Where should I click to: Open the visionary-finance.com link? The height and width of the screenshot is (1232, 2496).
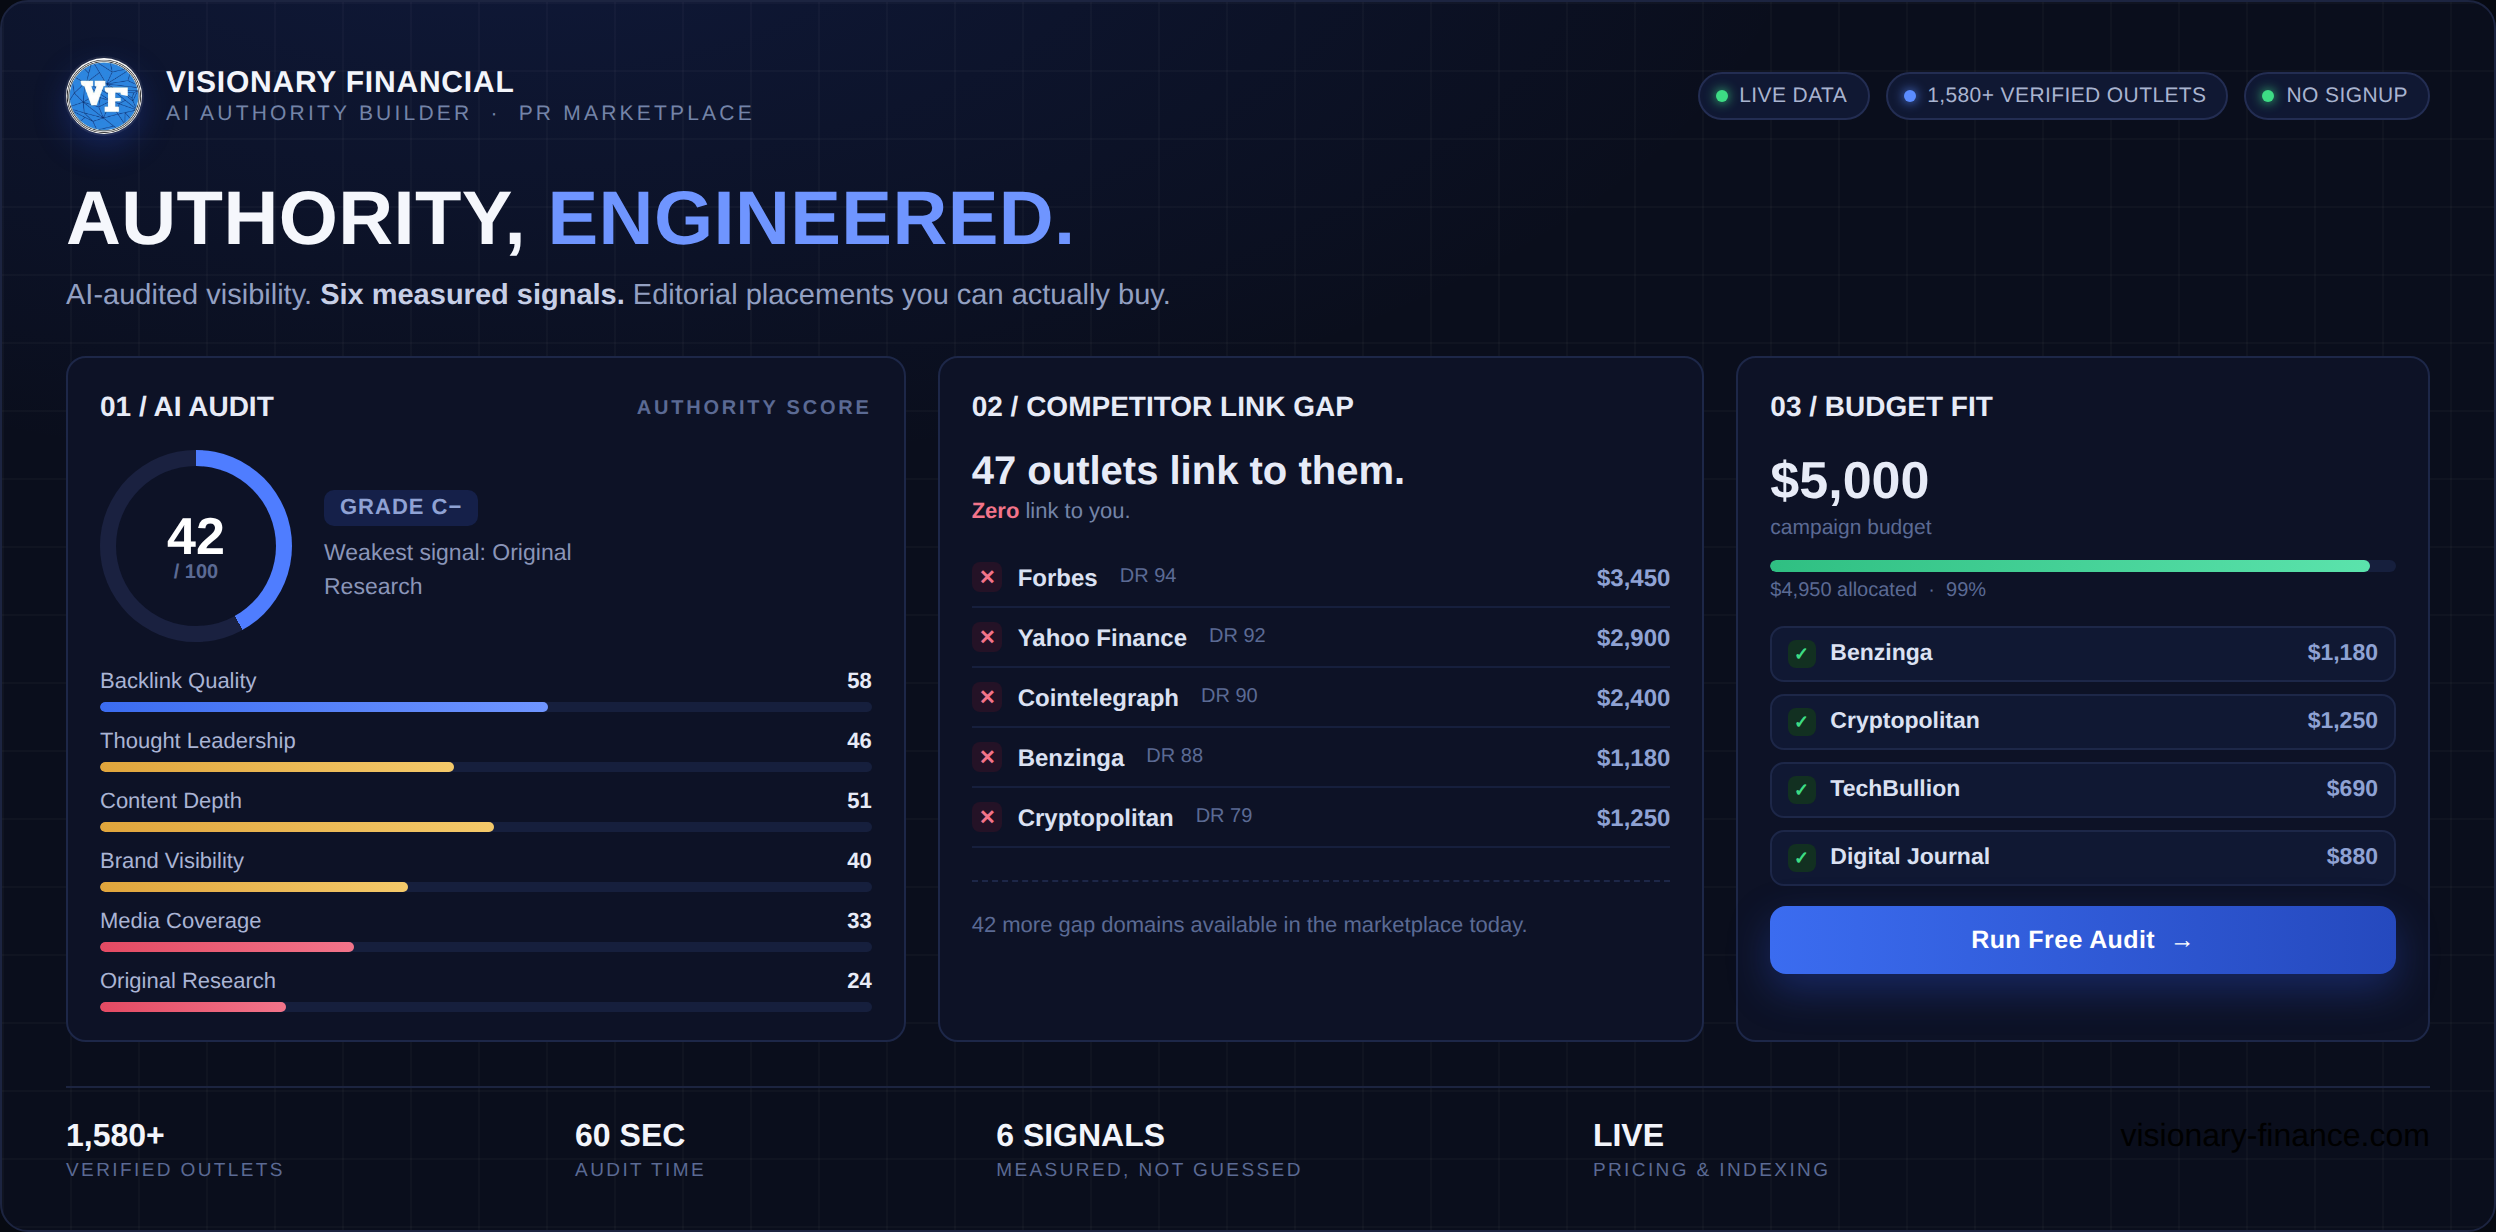pyautogui.click(x=2274, y=1136)
